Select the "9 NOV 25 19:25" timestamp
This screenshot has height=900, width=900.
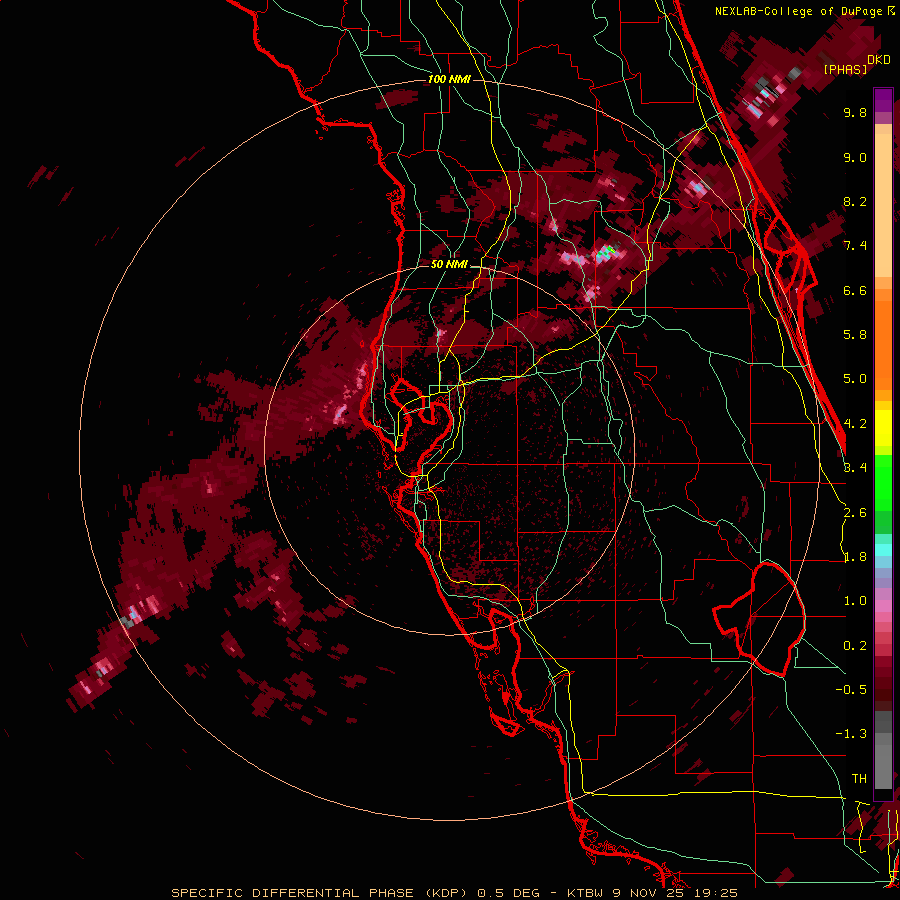675,893
